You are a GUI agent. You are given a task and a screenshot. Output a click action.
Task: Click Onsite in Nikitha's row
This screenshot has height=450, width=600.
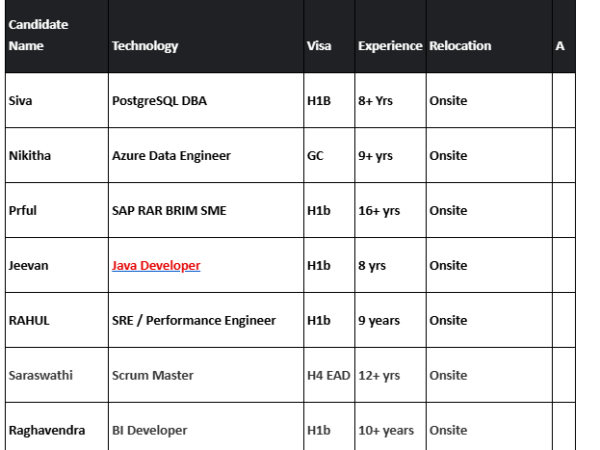[489, 155]
